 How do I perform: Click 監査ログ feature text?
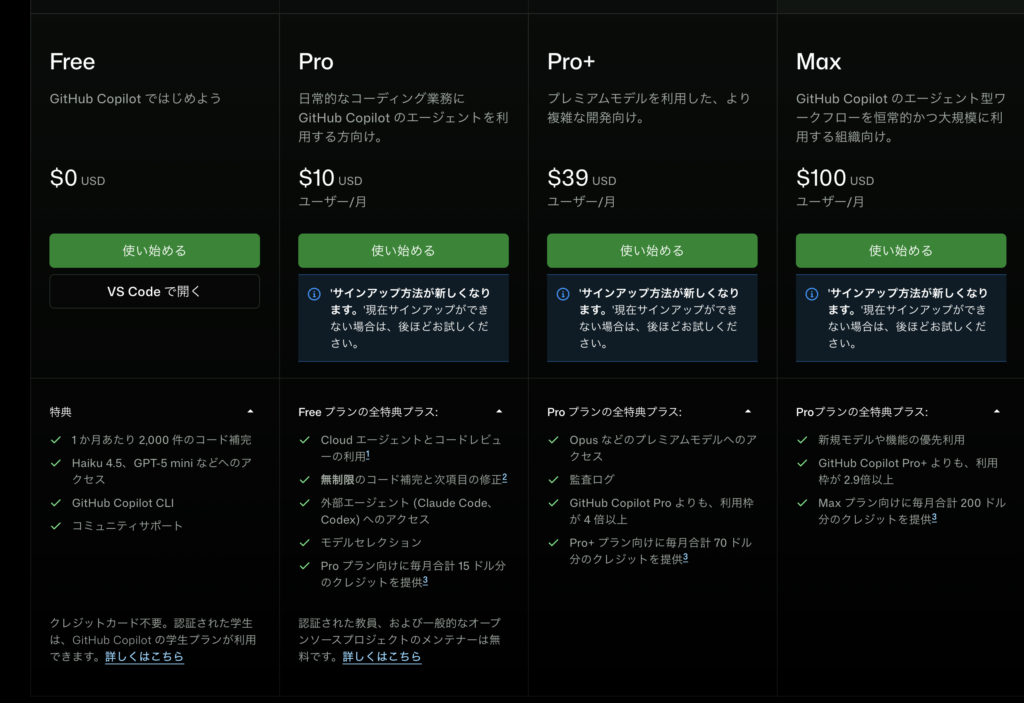(x=592, y=480)
